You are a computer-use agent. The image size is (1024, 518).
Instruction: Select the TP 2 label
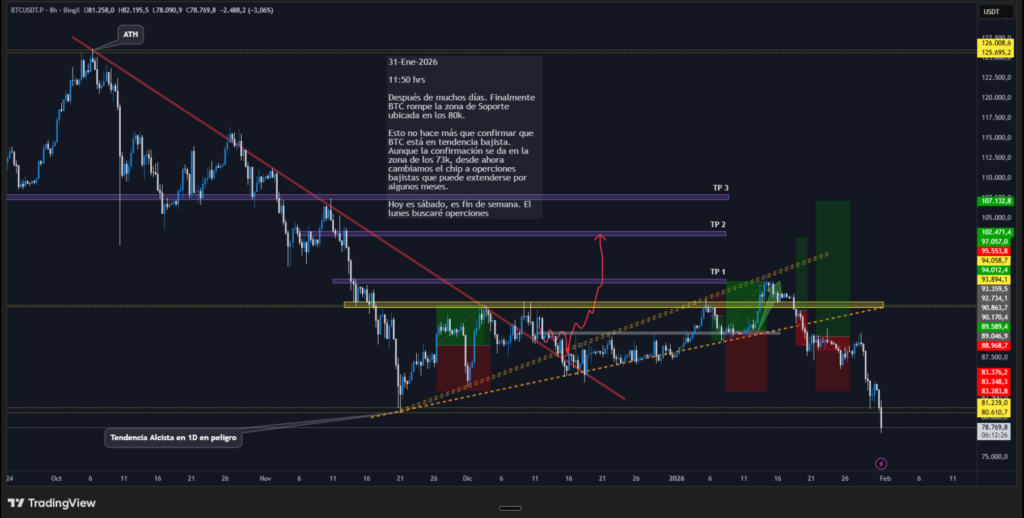tap(717, 225)
